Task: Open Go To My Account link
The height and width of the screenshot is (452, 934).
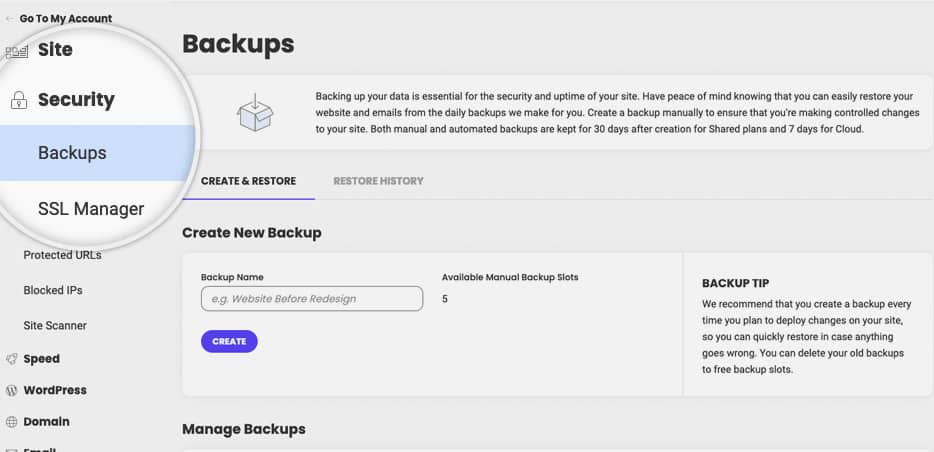Action: (x=66, y=19)
